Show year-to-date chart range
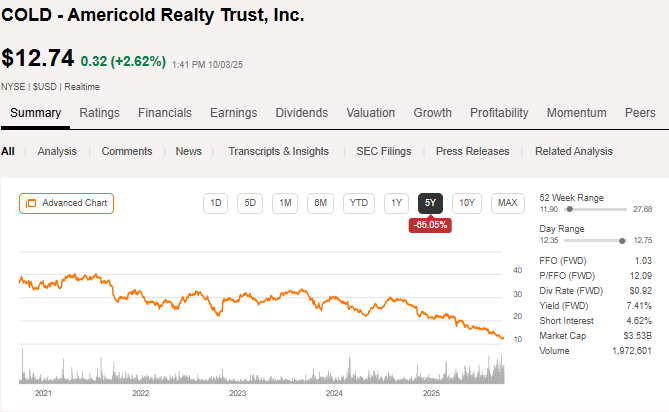Viewport: 669px width, 412px height. coord(358,204)
